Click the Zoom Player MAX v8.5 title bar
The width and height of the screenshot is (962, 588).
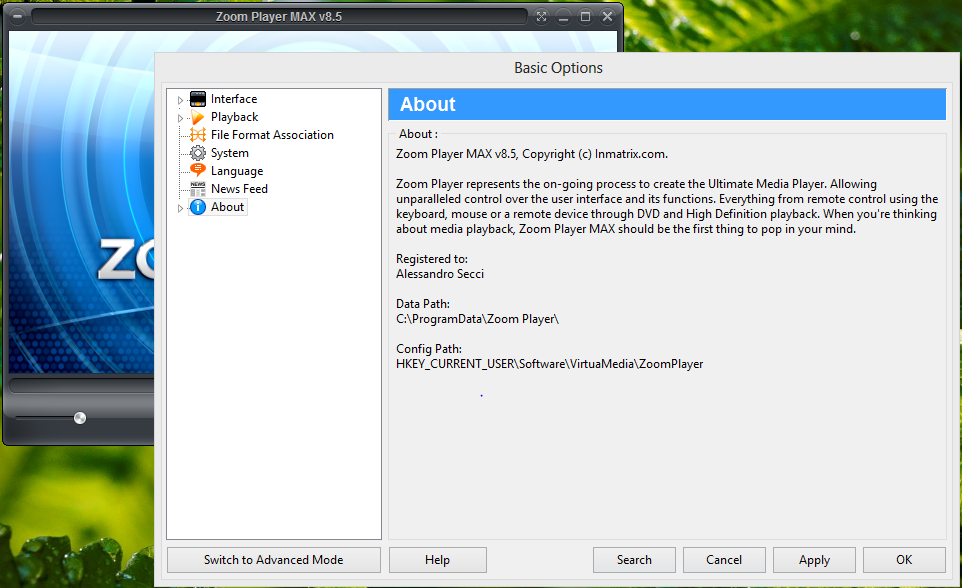279,17
